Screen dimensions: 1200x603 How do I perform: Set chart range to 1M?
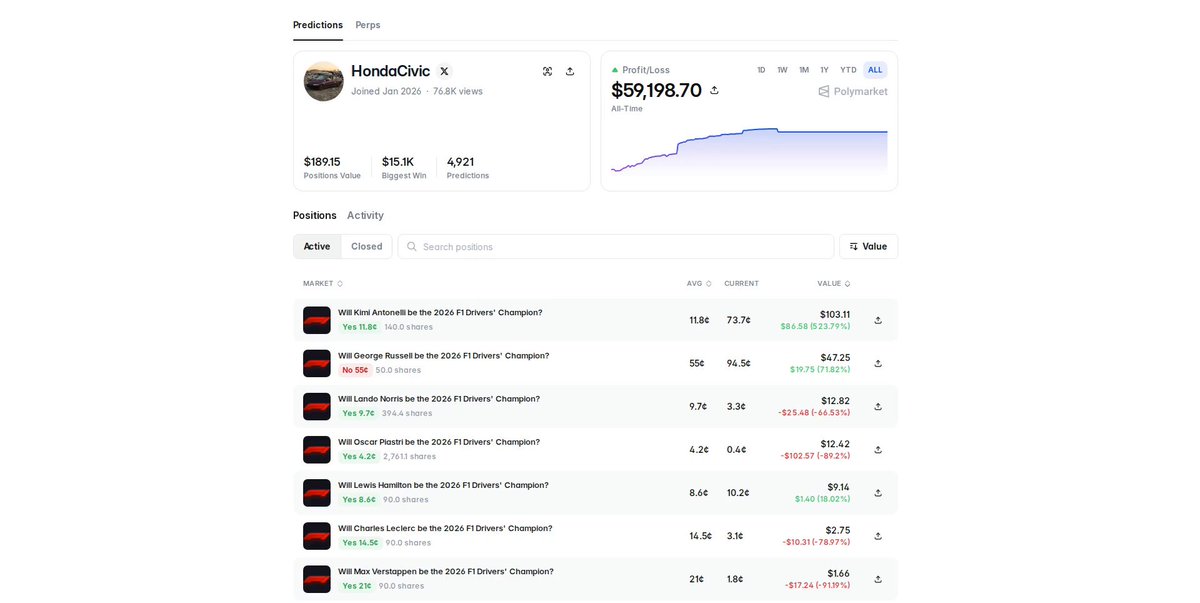pos(804,70)
